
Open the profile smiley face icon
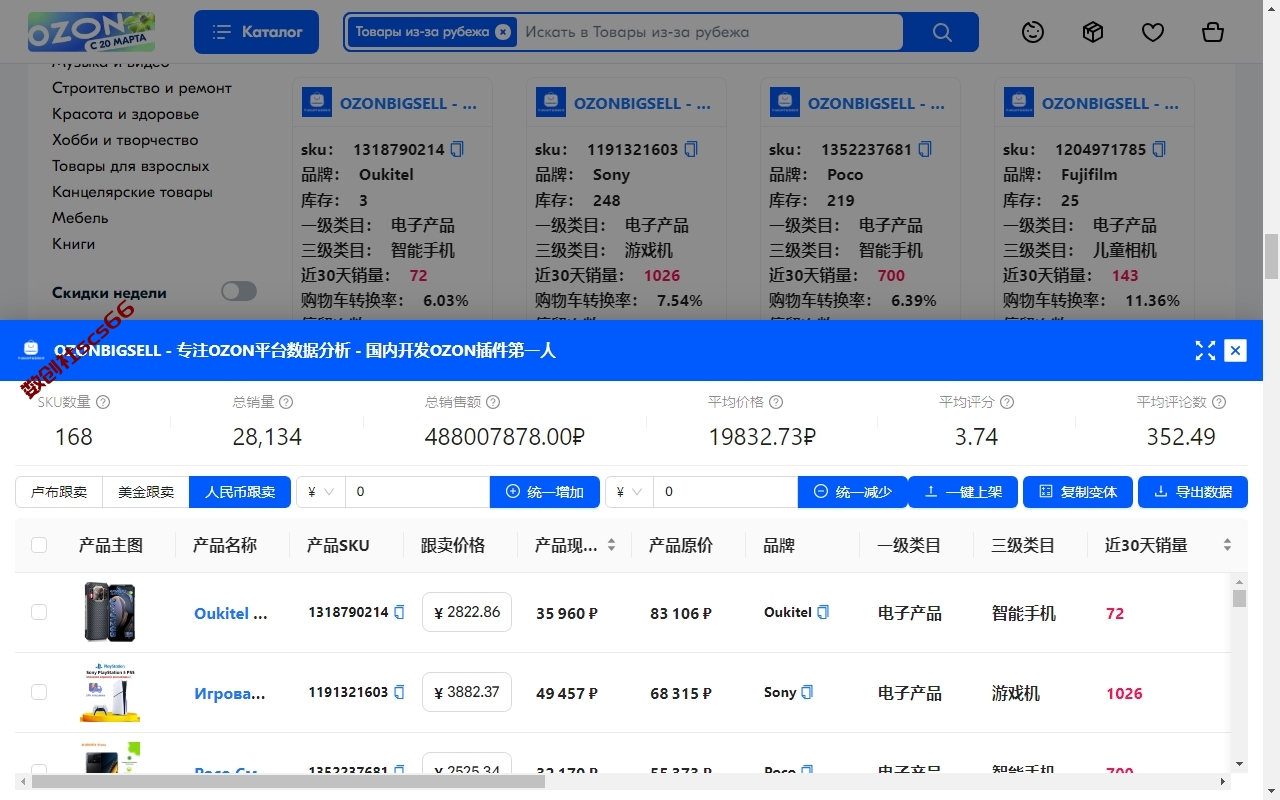coord(1033,32)
